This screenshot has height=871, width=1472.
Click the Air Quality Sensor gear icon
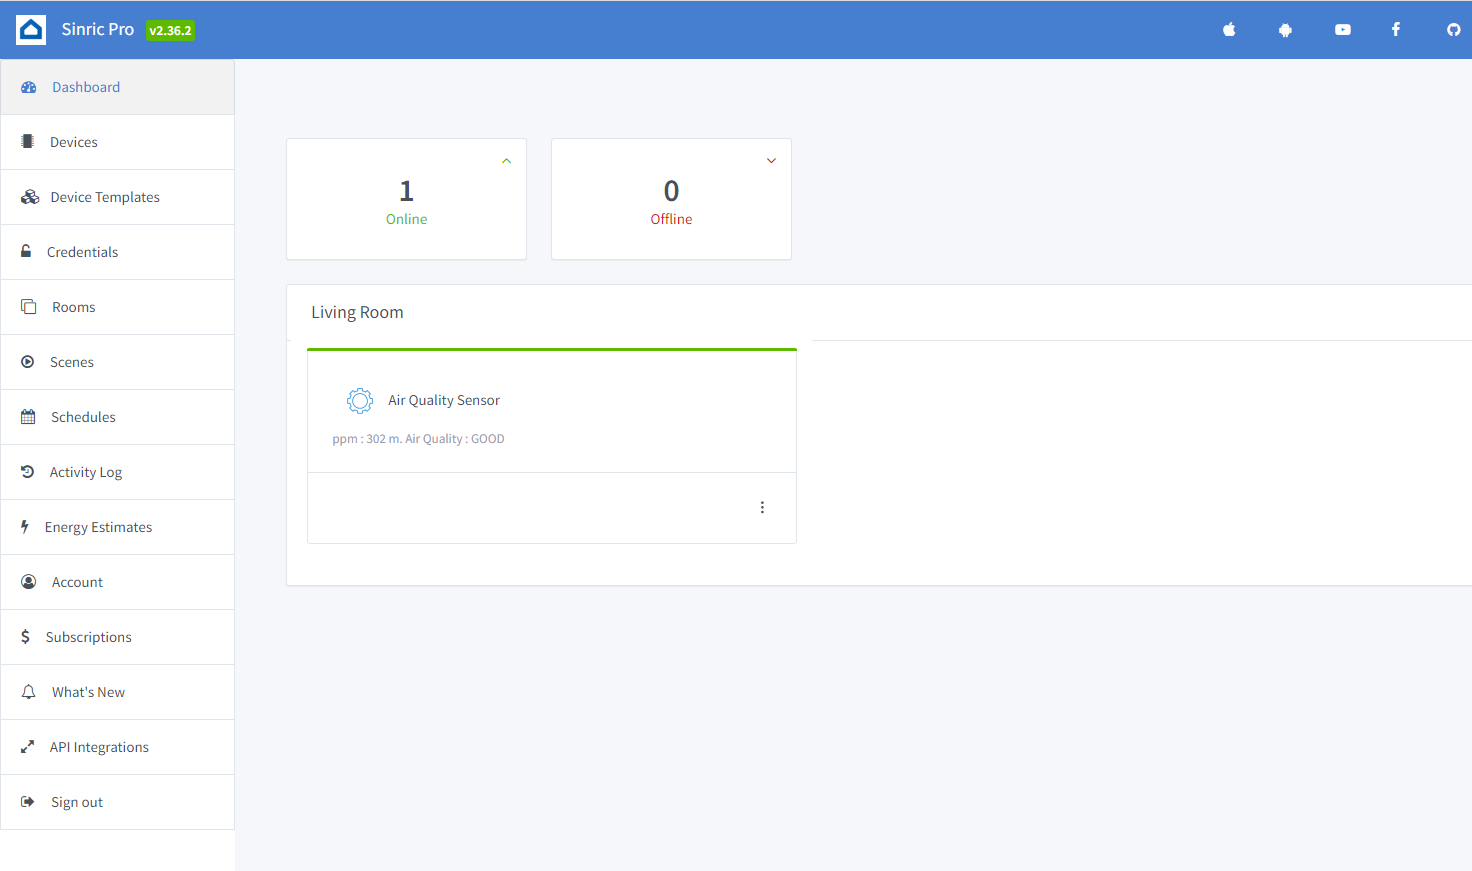coord(360,401)
